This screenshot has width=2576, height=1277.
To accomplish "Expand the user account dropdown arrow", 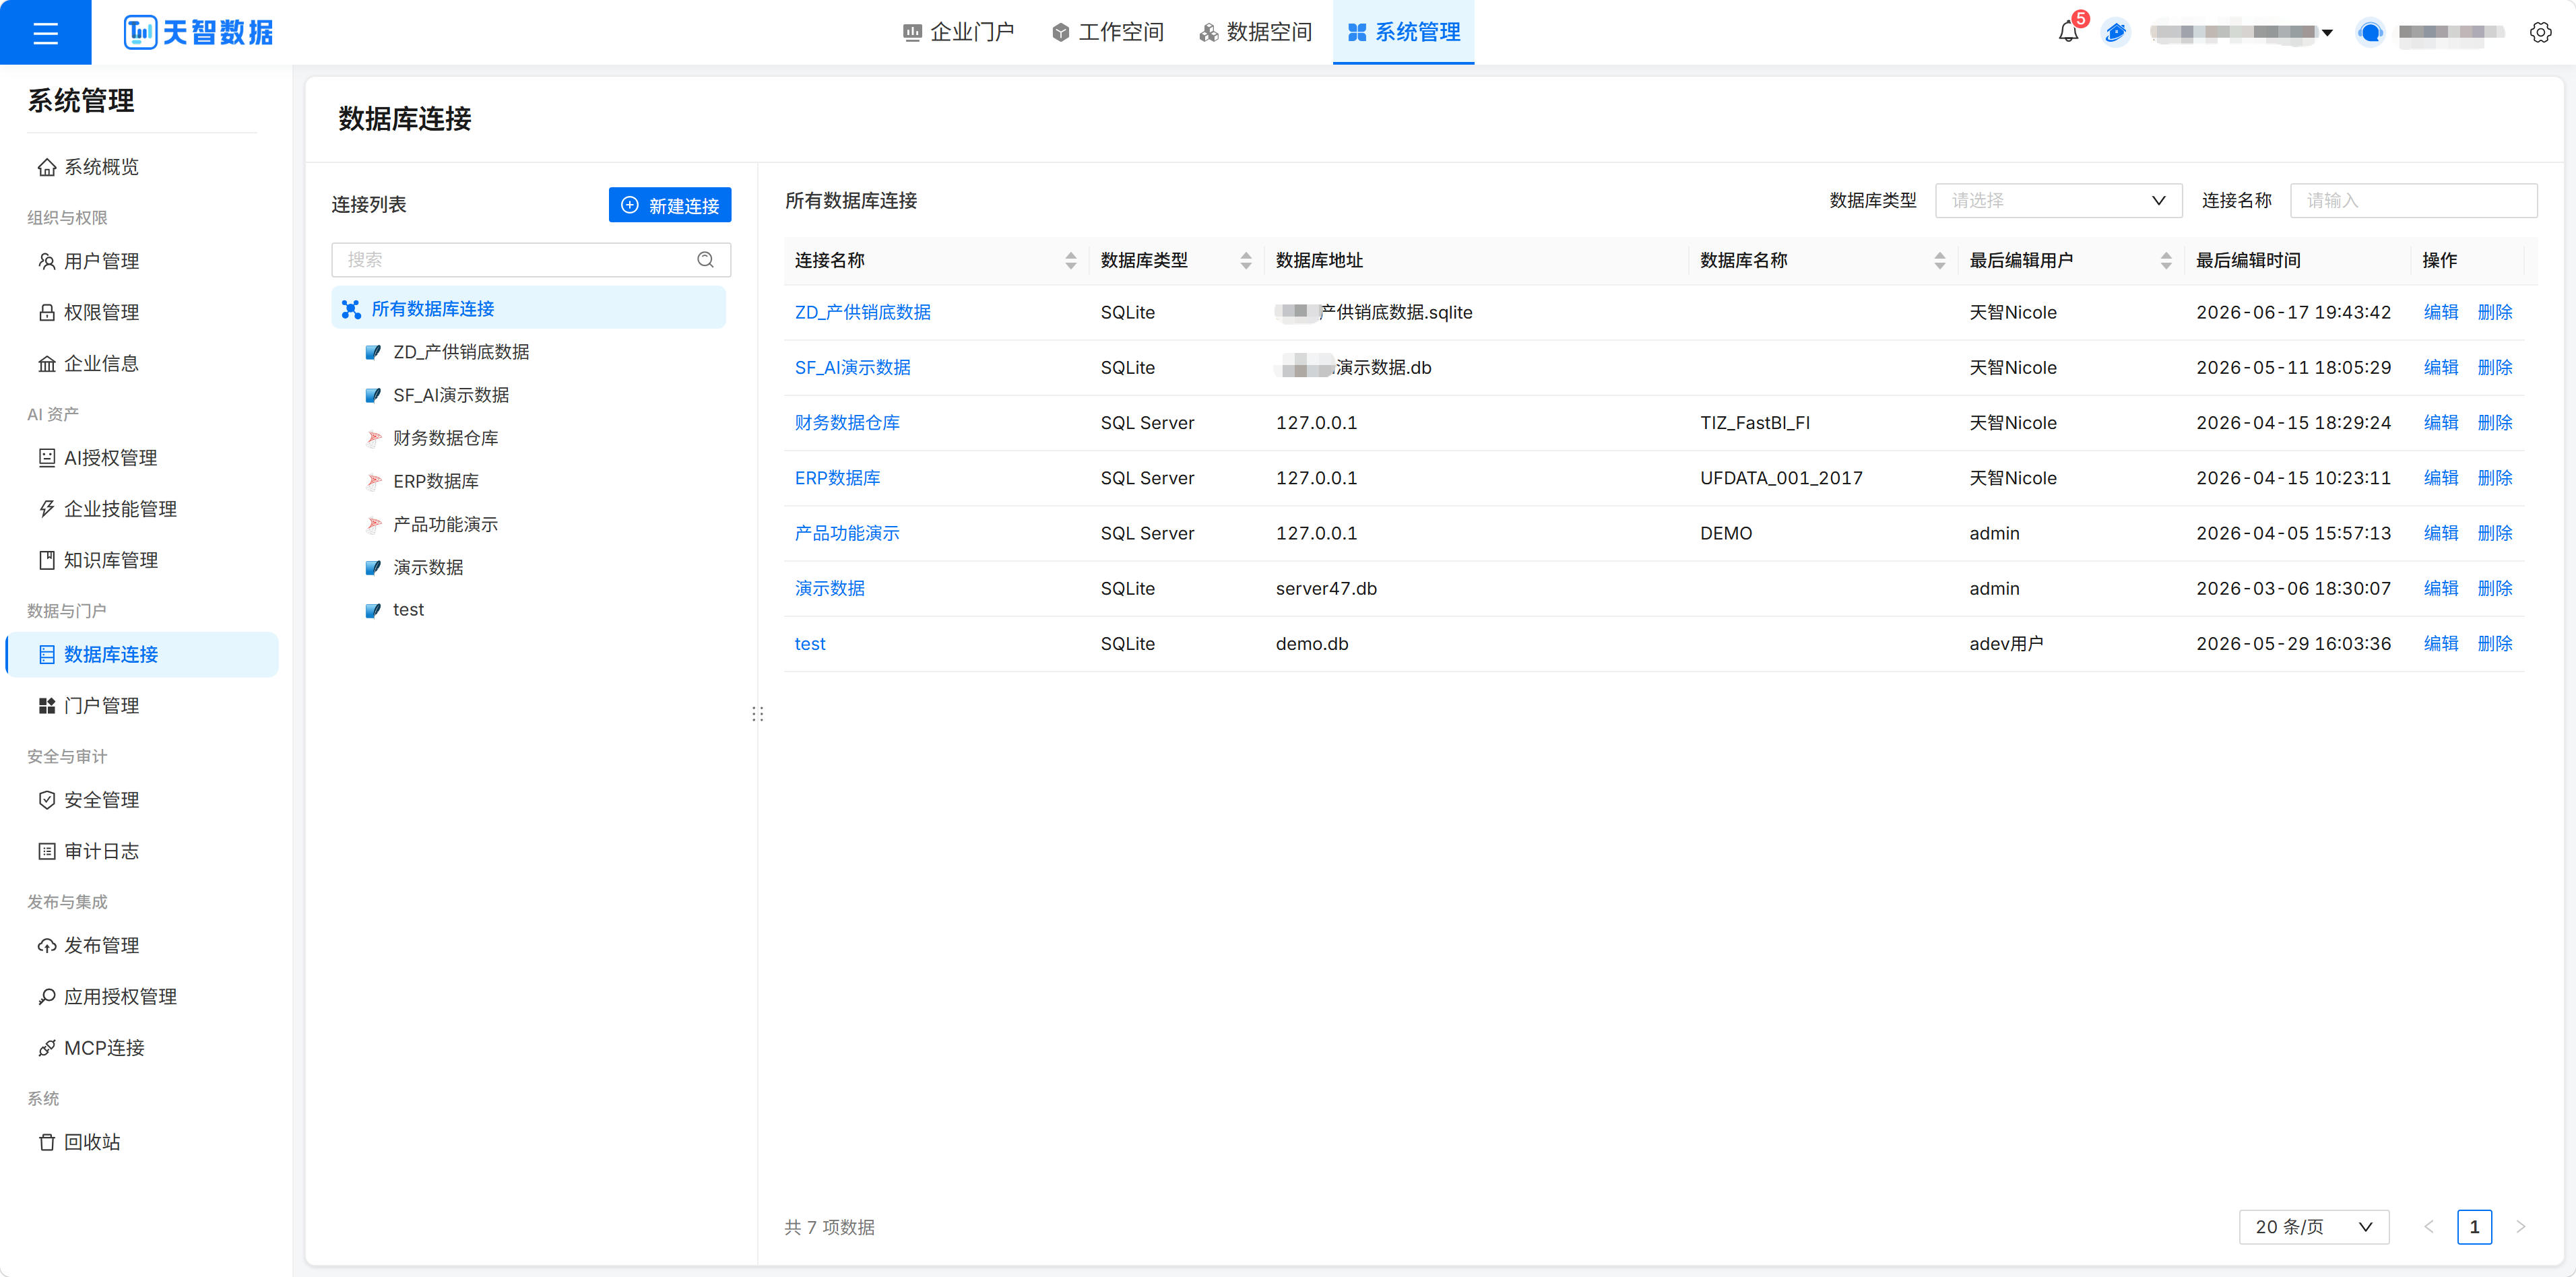I will tap(2327, 33).
